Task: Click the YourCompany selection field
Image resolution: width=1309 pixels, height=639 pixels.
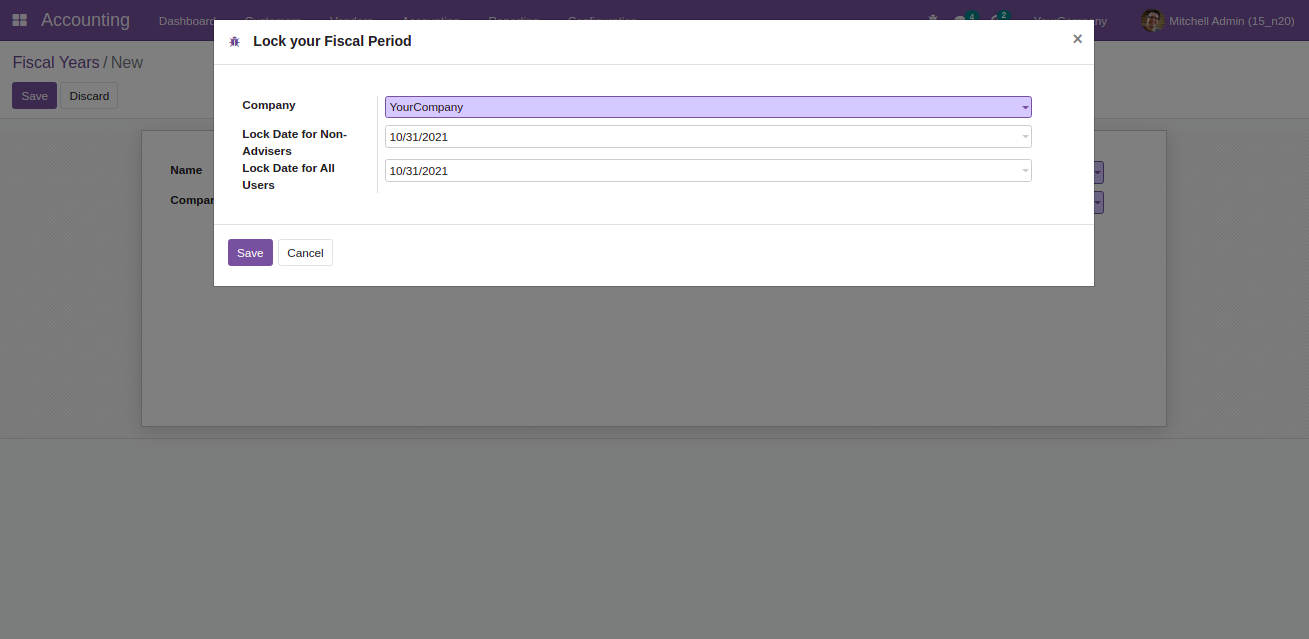Action: tap(700, 107)
